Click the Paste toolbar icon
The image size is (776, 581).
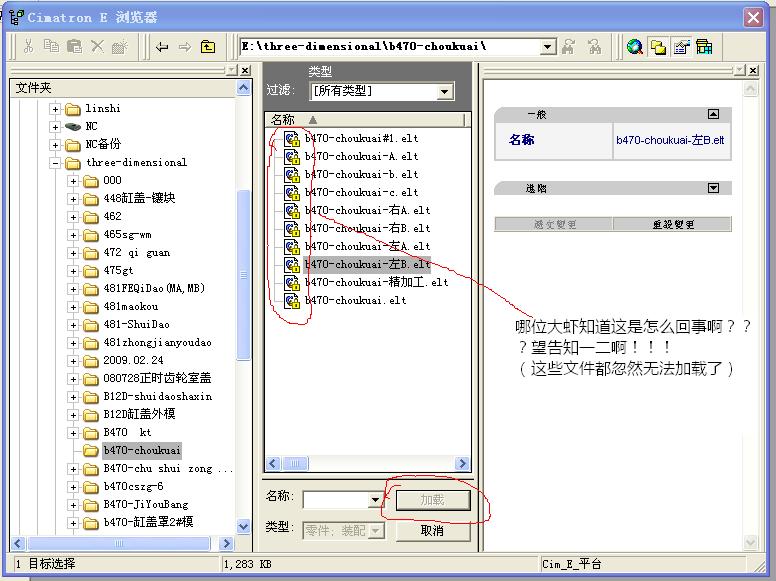pyautogui.click(x=74, y=47)
